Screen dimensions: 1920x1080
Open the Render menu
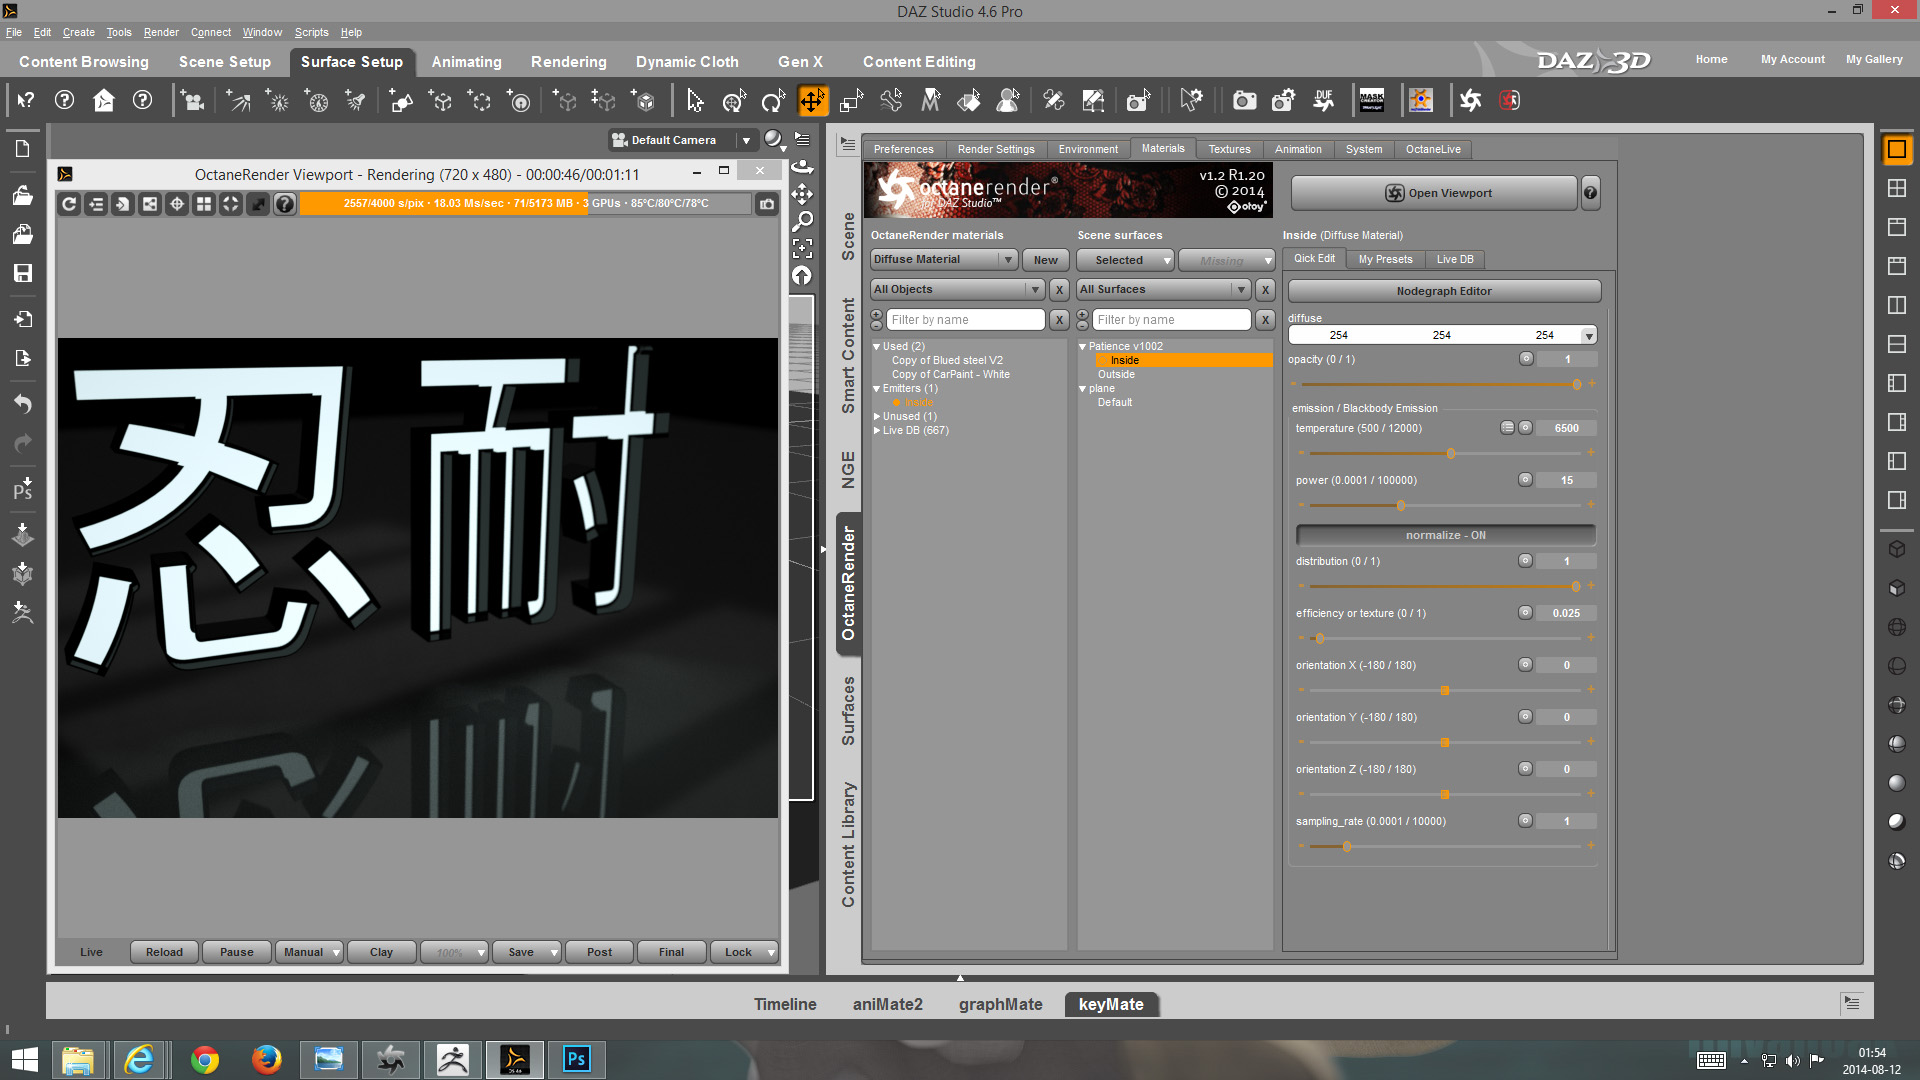pos(161,32)
